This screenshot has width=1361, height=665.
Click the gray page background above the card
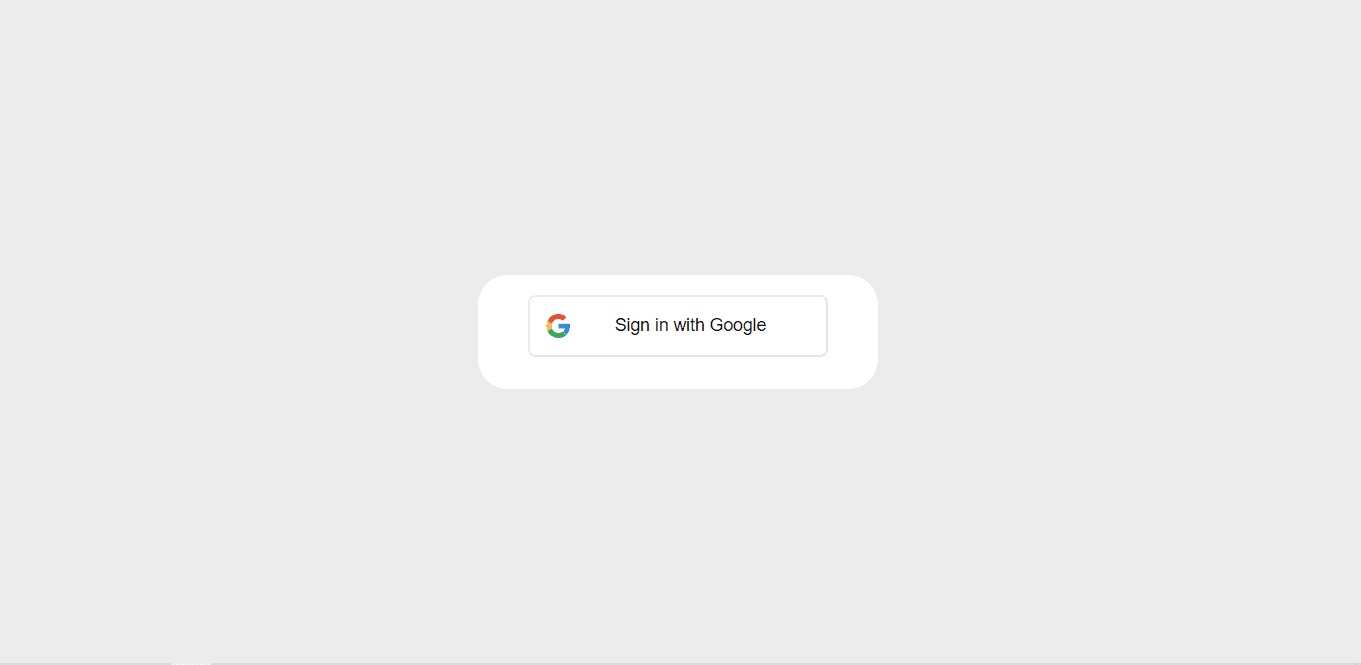coord(678,140)
